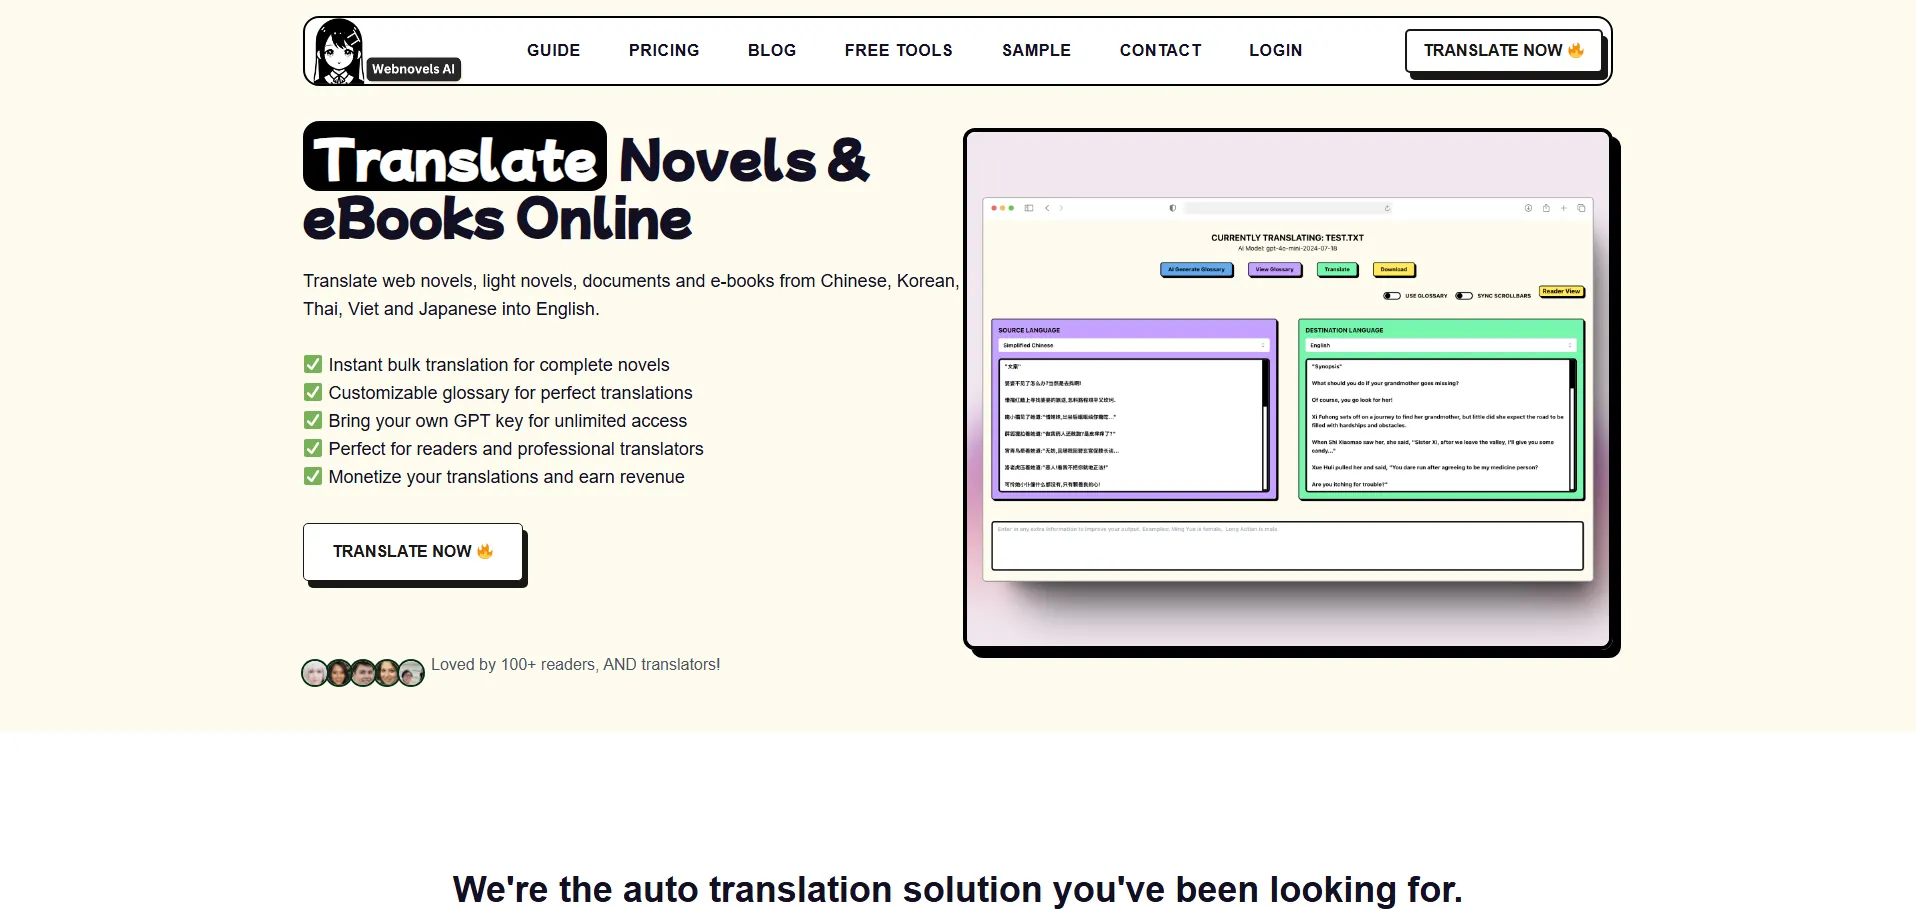The image size is (1916, 909).
Task: Click the extra information text field
Action: pyautogui.click(x=1287, y=546)
